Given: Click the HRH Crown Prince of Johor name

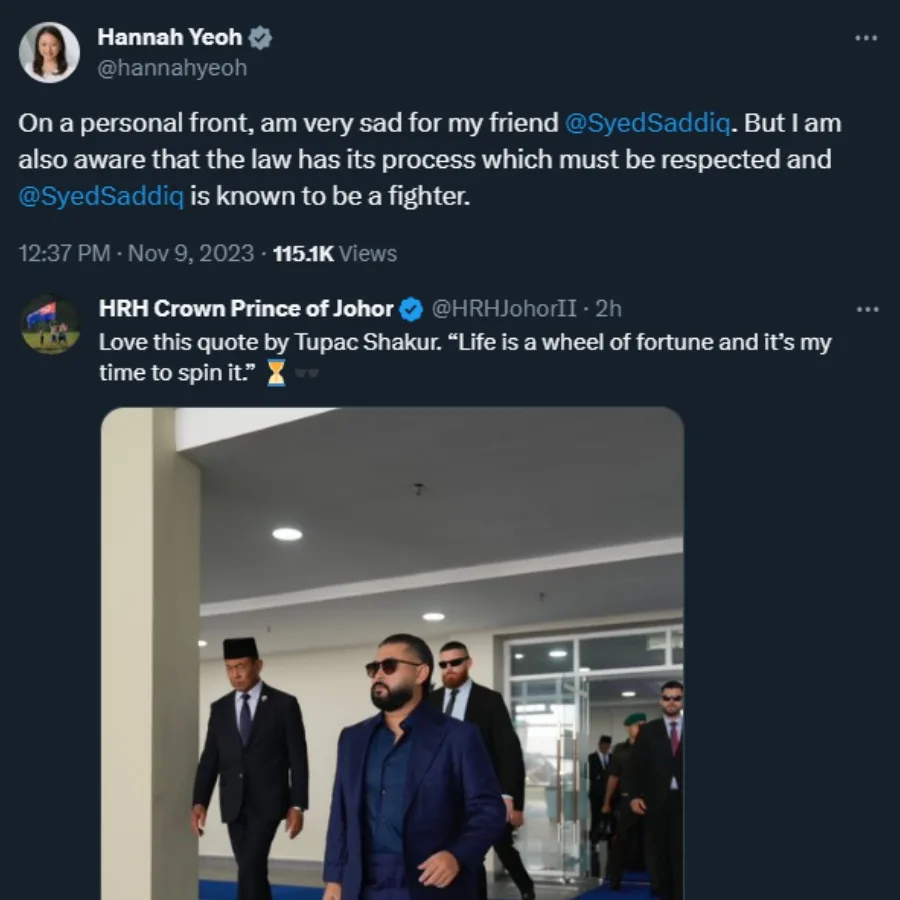Looking at the screenshot, I should (x=245, y=309).
